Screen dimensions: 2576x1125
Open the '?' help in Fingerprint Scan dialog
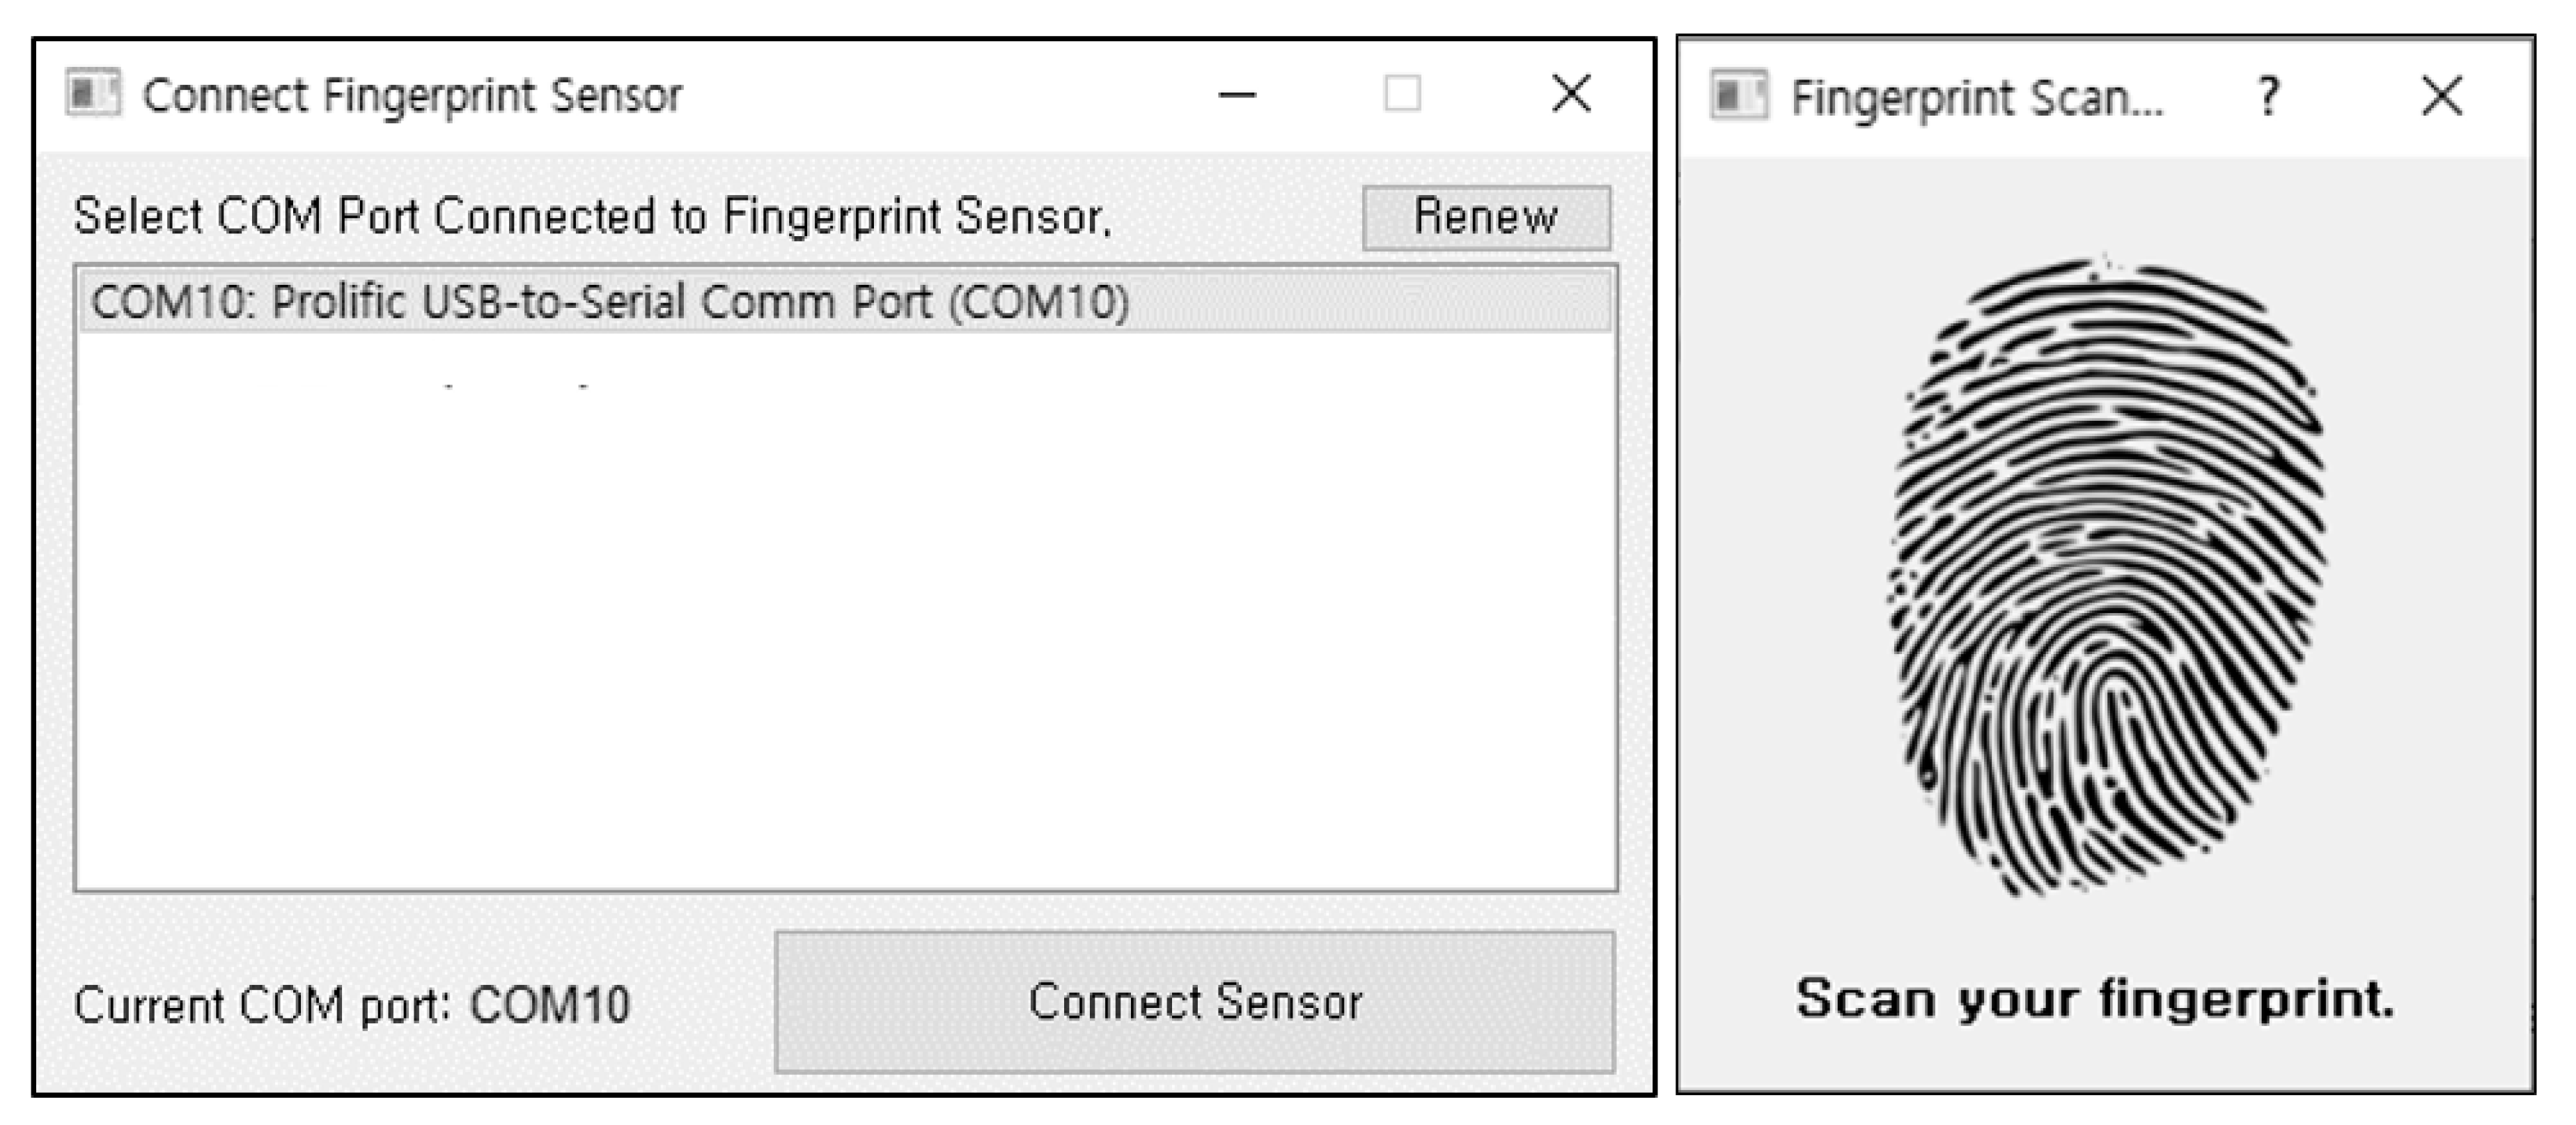[2268, 97]
